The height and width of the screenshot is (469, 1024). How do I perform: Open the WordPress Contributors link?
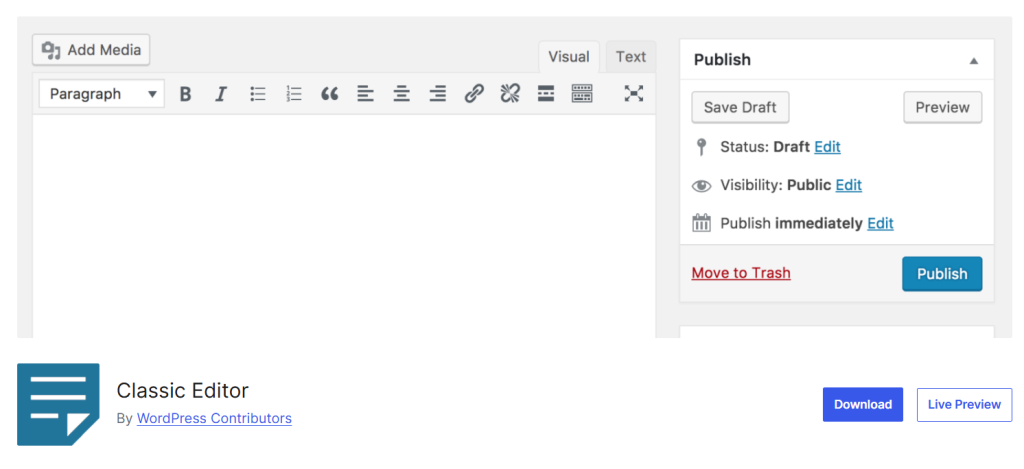[x=214, y=418]
